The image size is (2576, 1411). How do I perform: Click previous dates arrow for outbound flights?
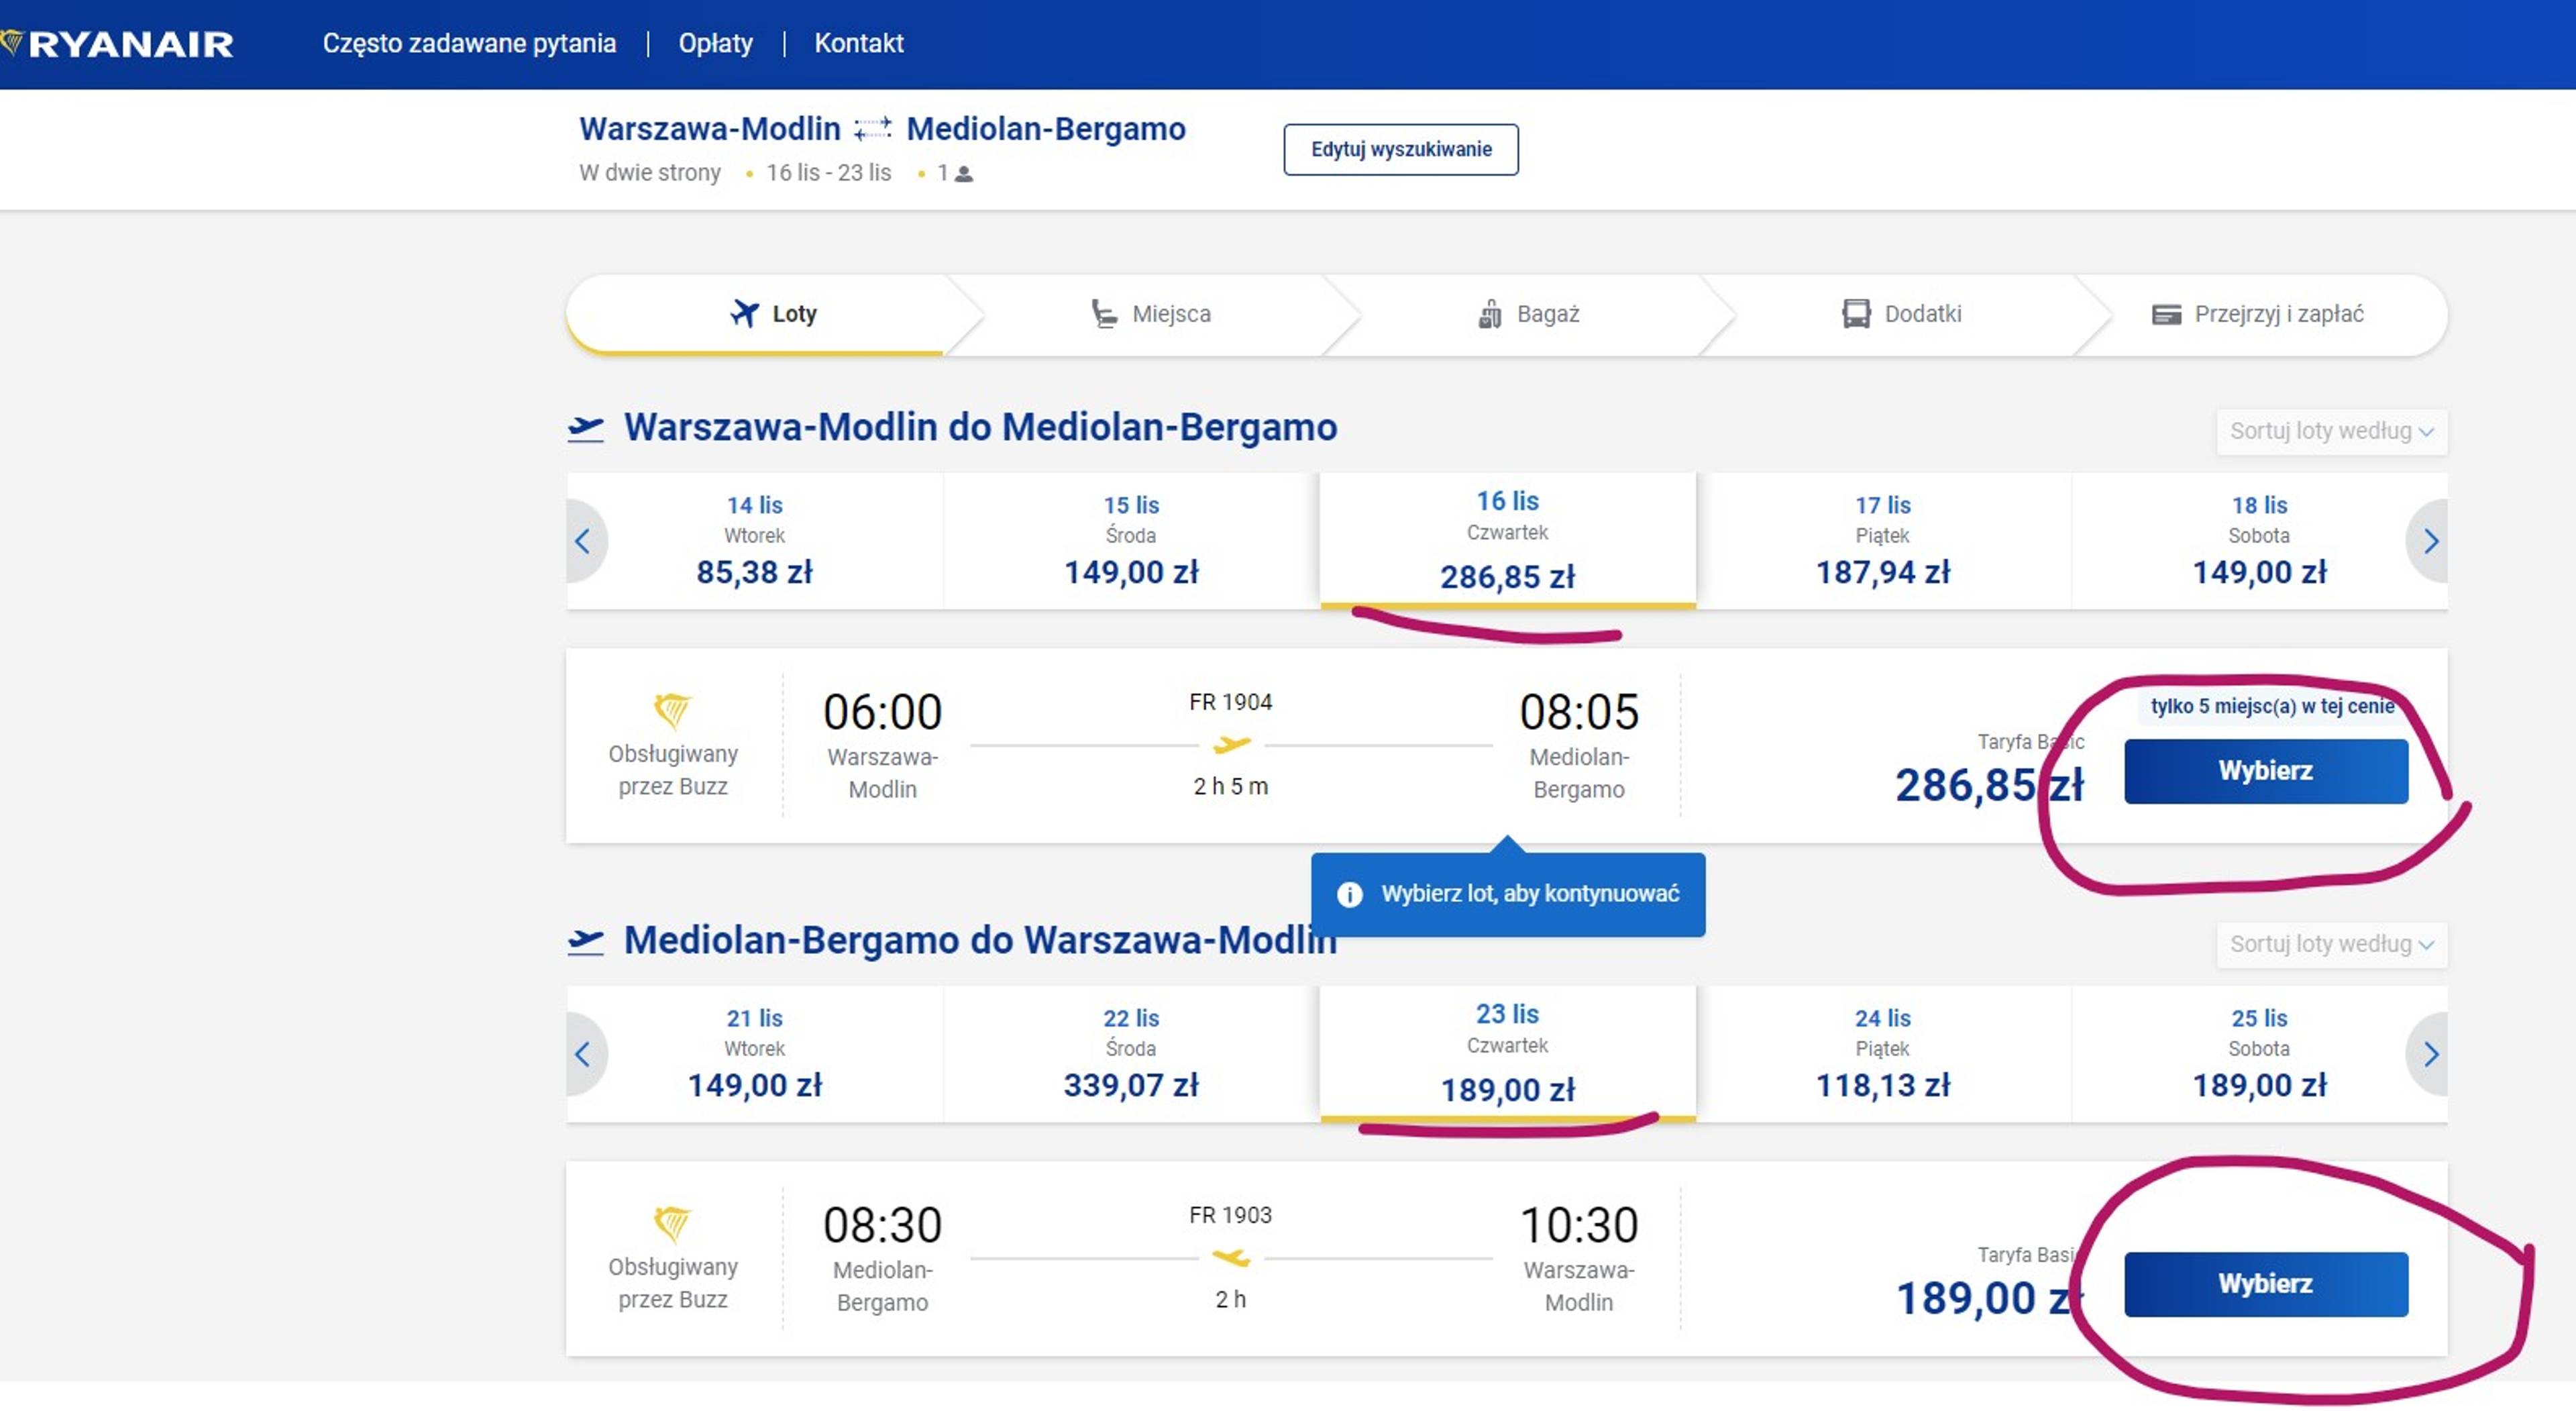tap(584, 541)
